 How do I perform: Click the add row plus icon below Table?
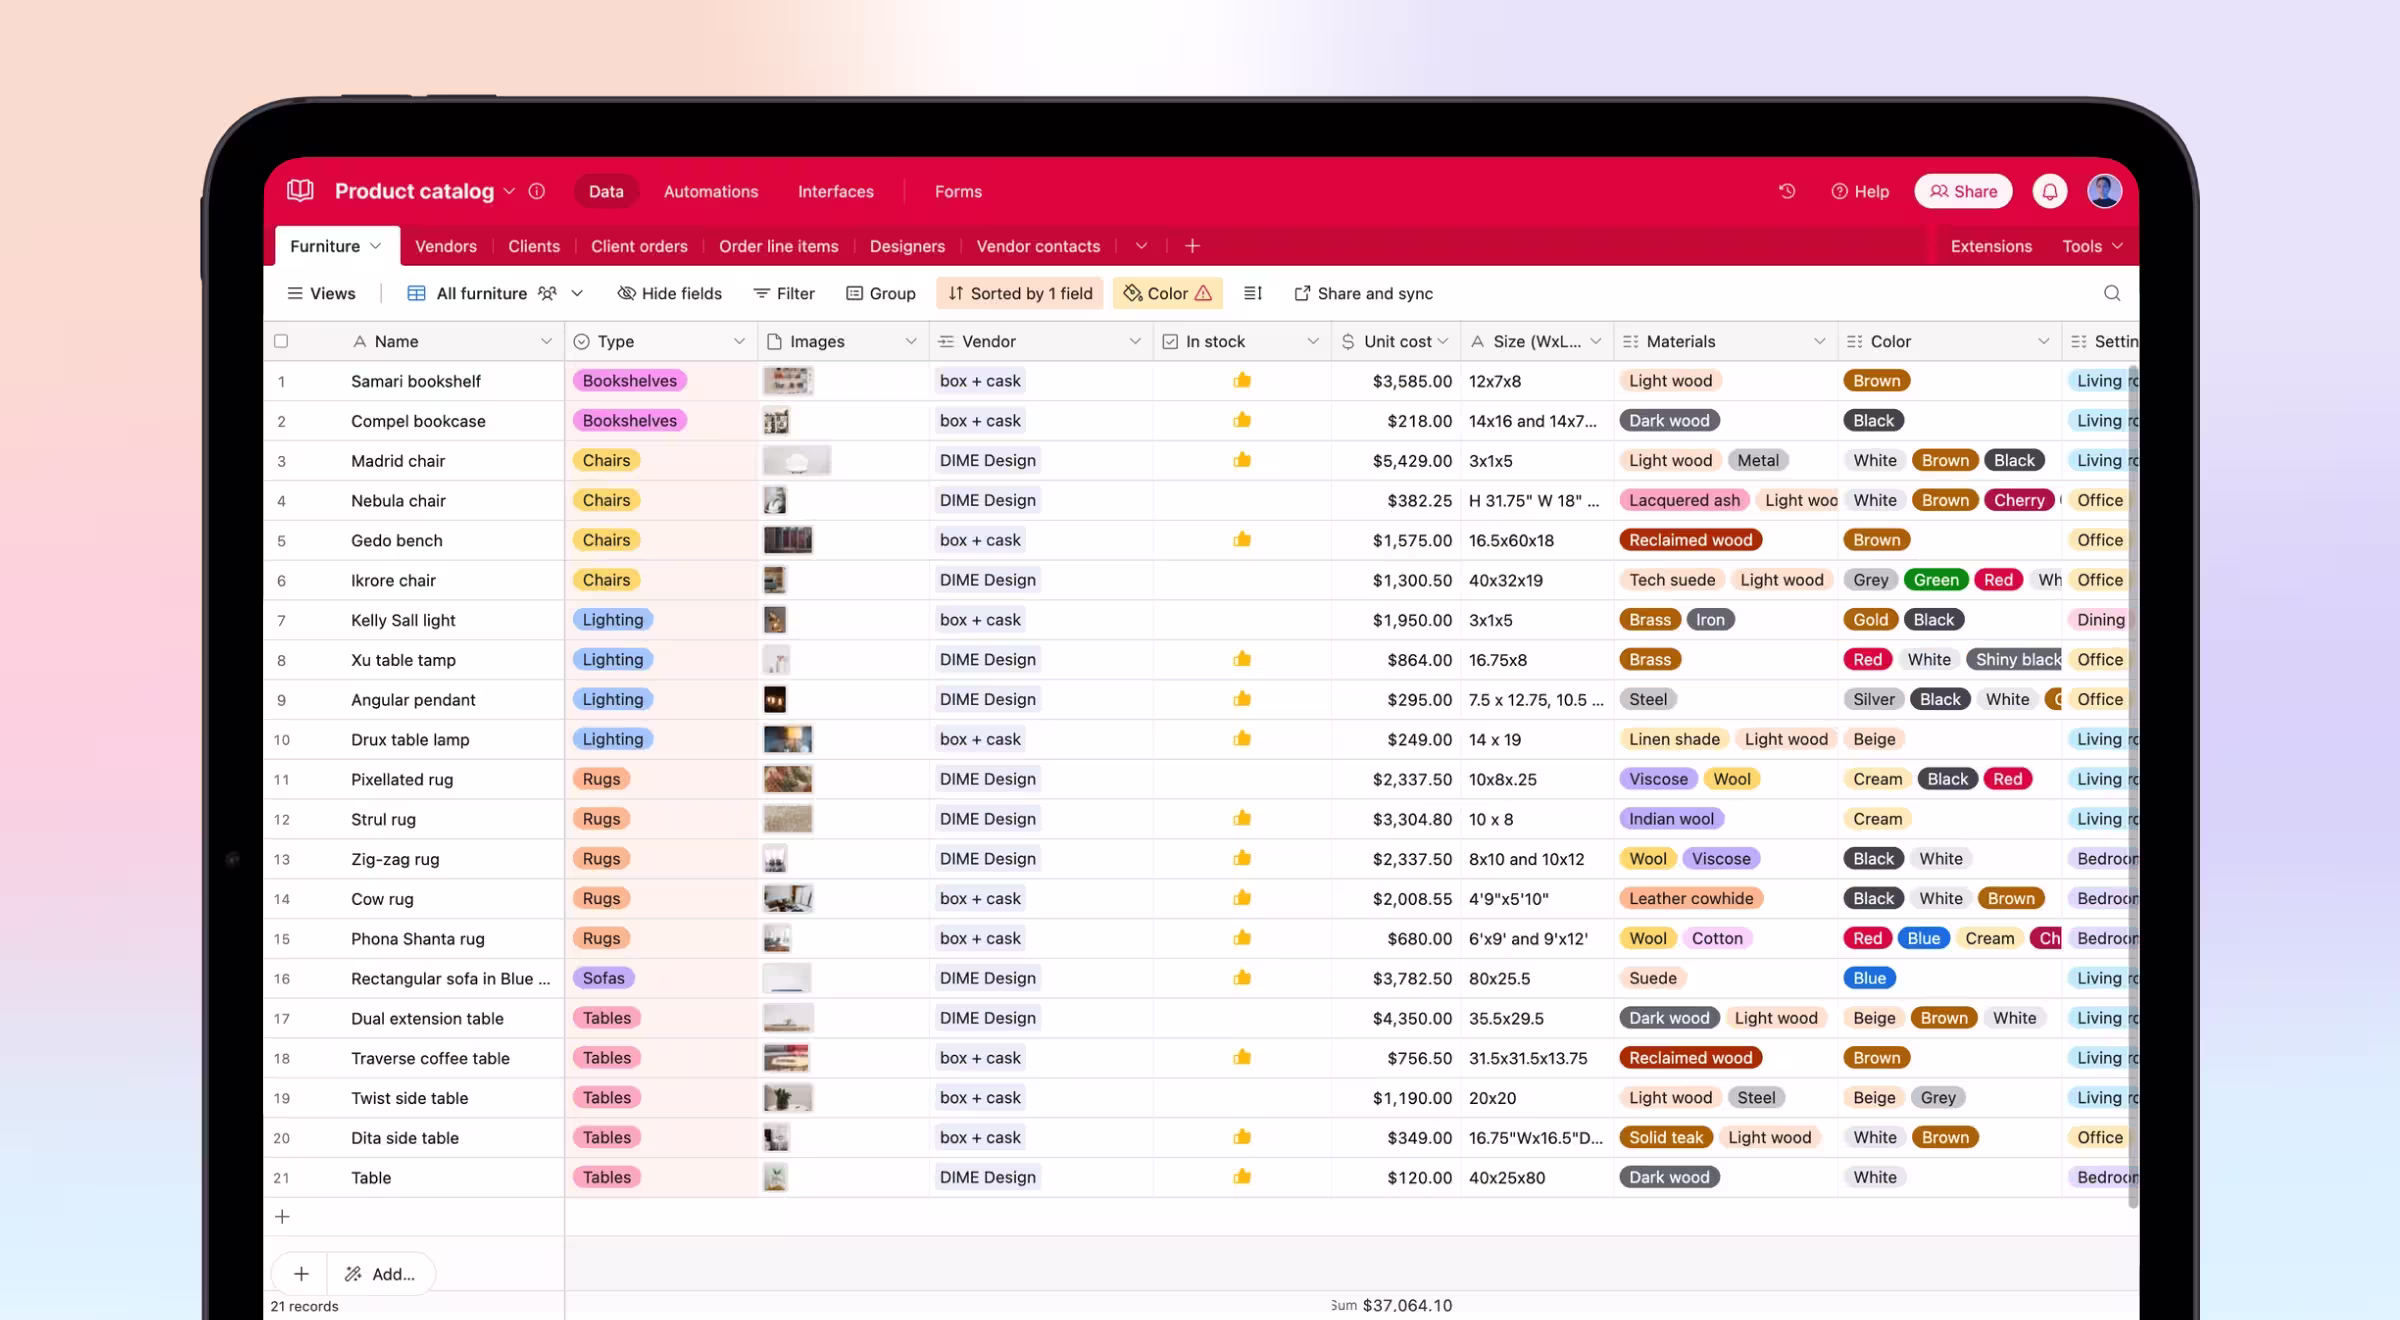point(282,1217)
